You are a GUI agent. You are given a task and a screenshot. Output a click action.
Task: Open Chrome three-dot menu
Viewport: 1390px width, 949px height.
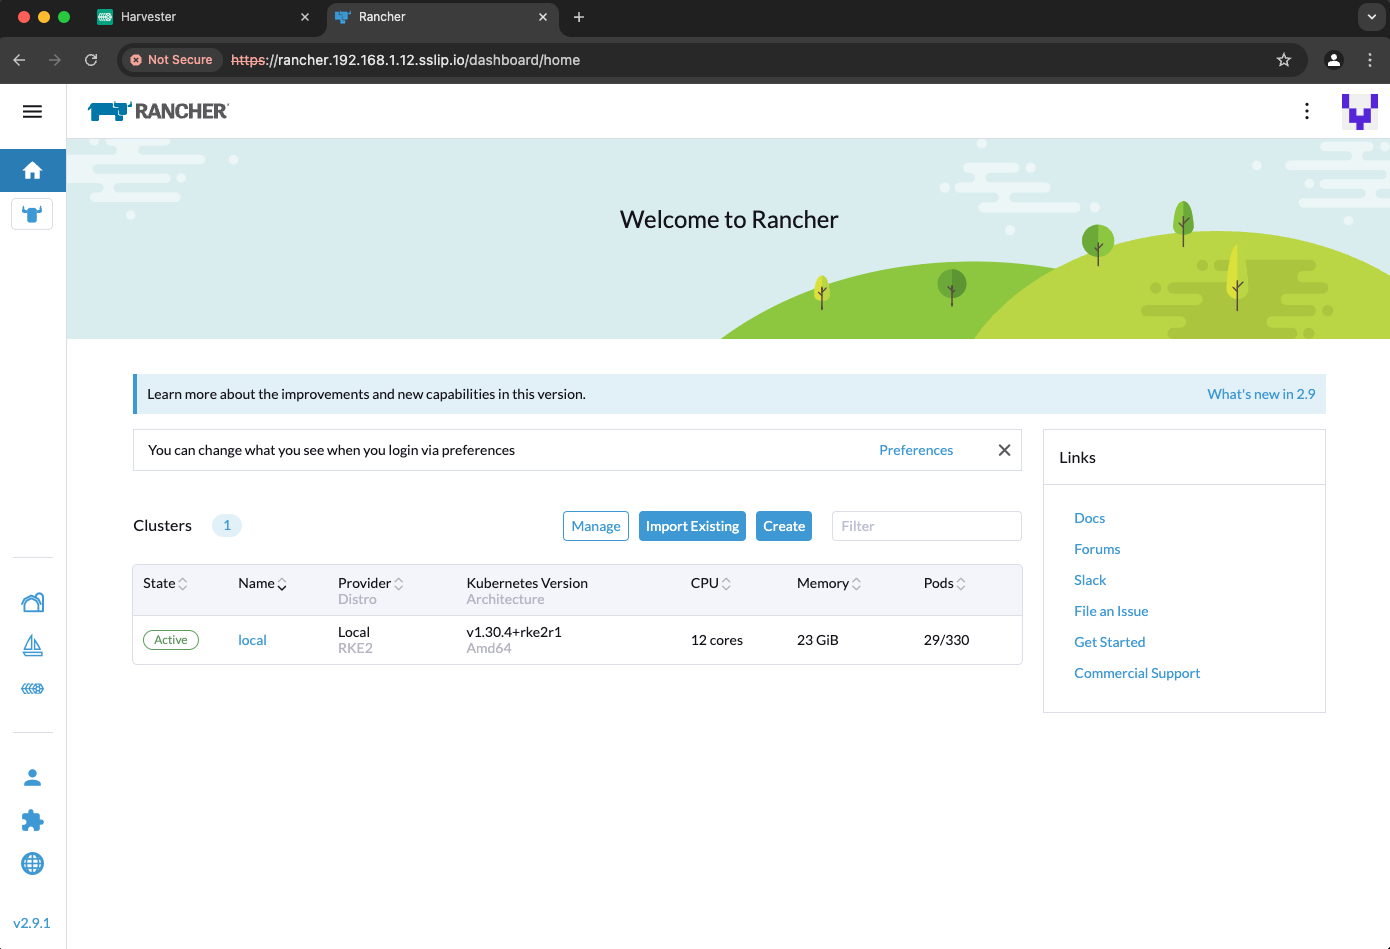[x=1369, y=60]
